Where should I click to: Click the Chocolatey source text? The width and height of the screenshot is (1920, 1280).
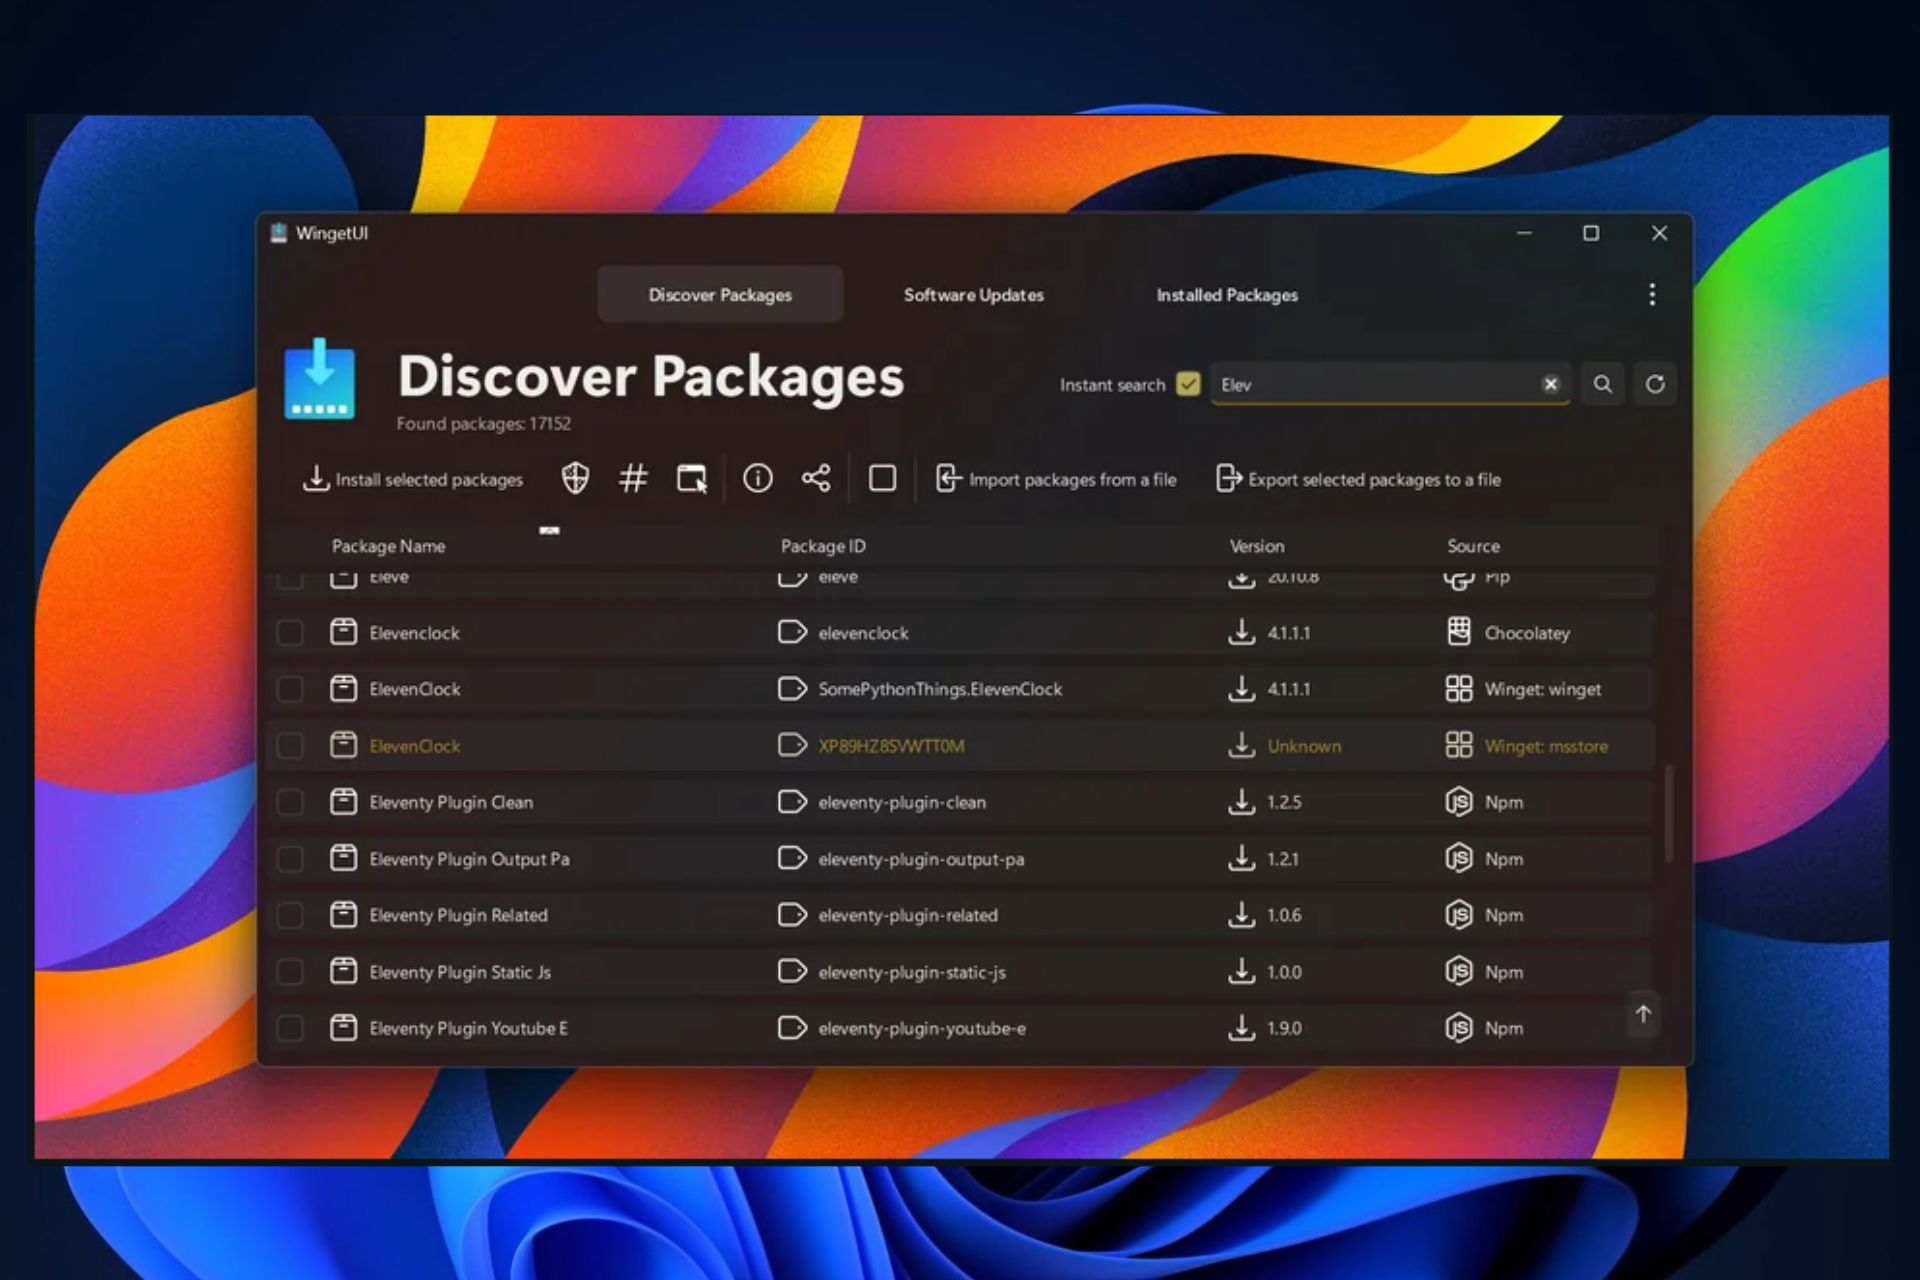(x=1527, y=633)
